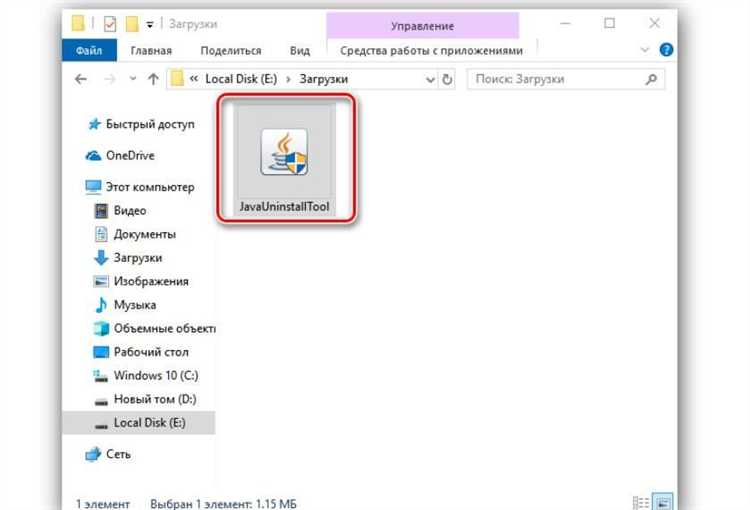This screenshot has height=510, width=750.
Task: Open the recent locations dropdown
Action: point(133,78)
